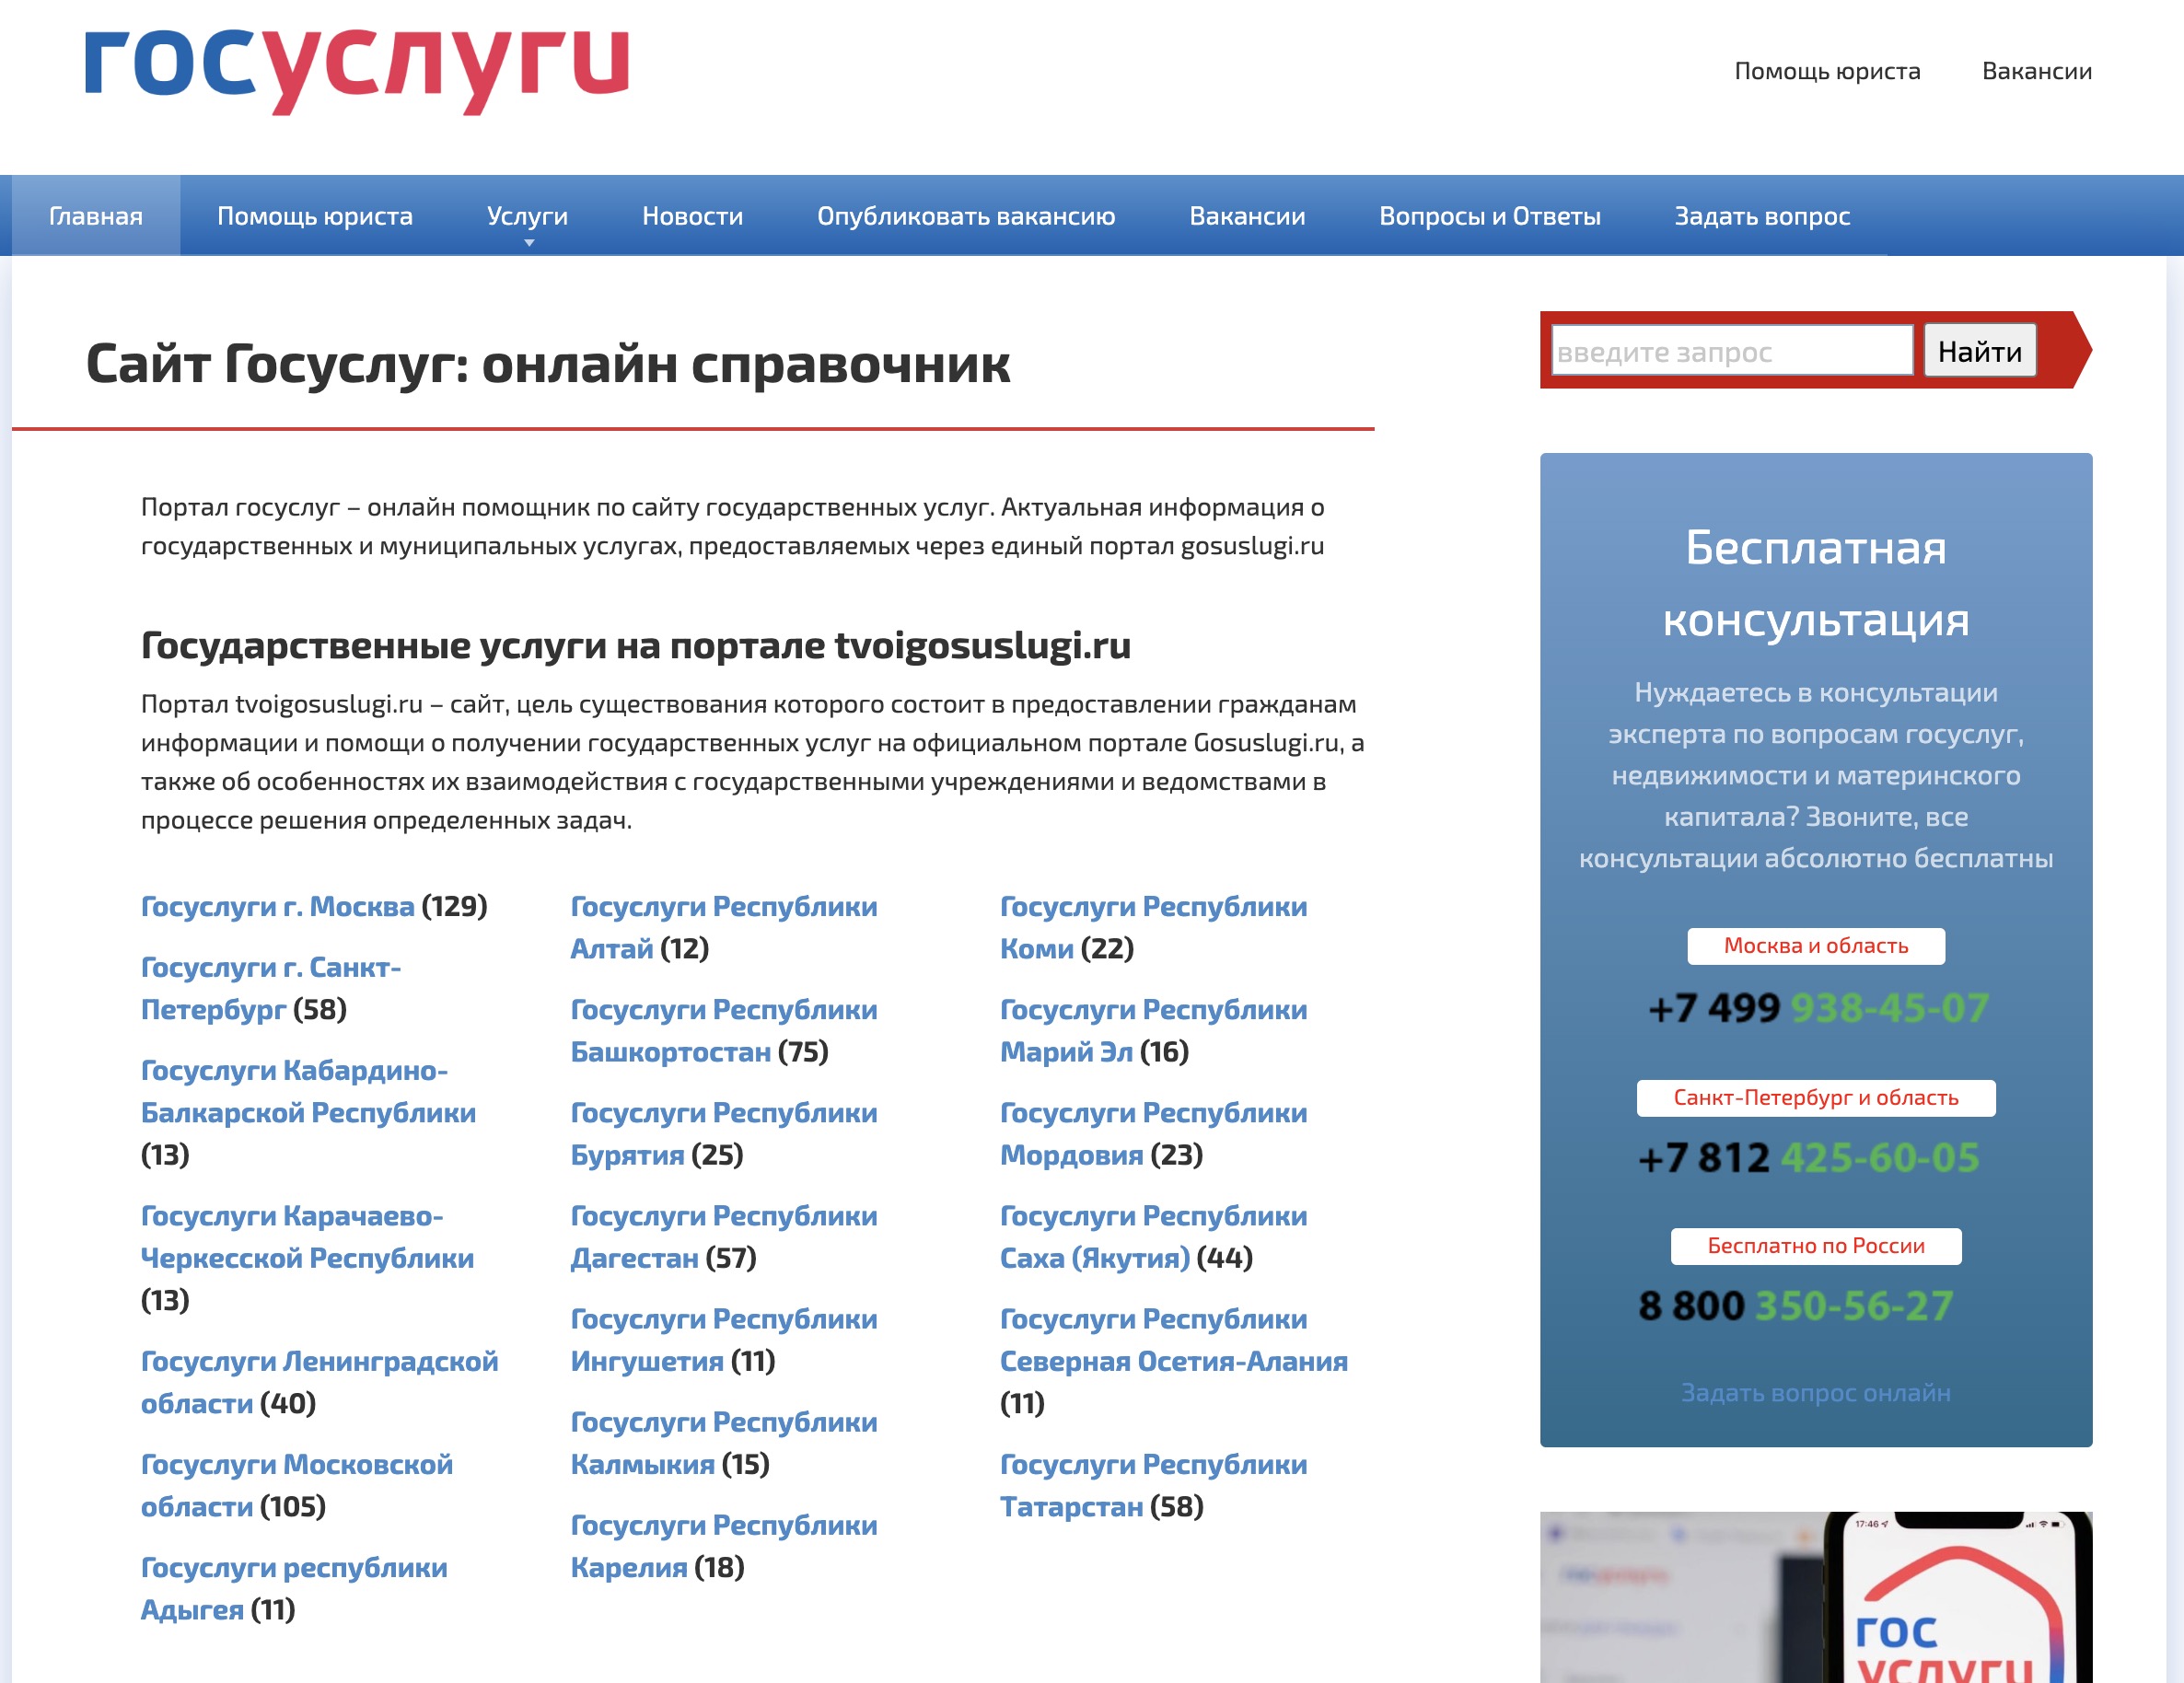Select Опубликовать вакансию menu item

pyautogui.click(x=966, y=216)
